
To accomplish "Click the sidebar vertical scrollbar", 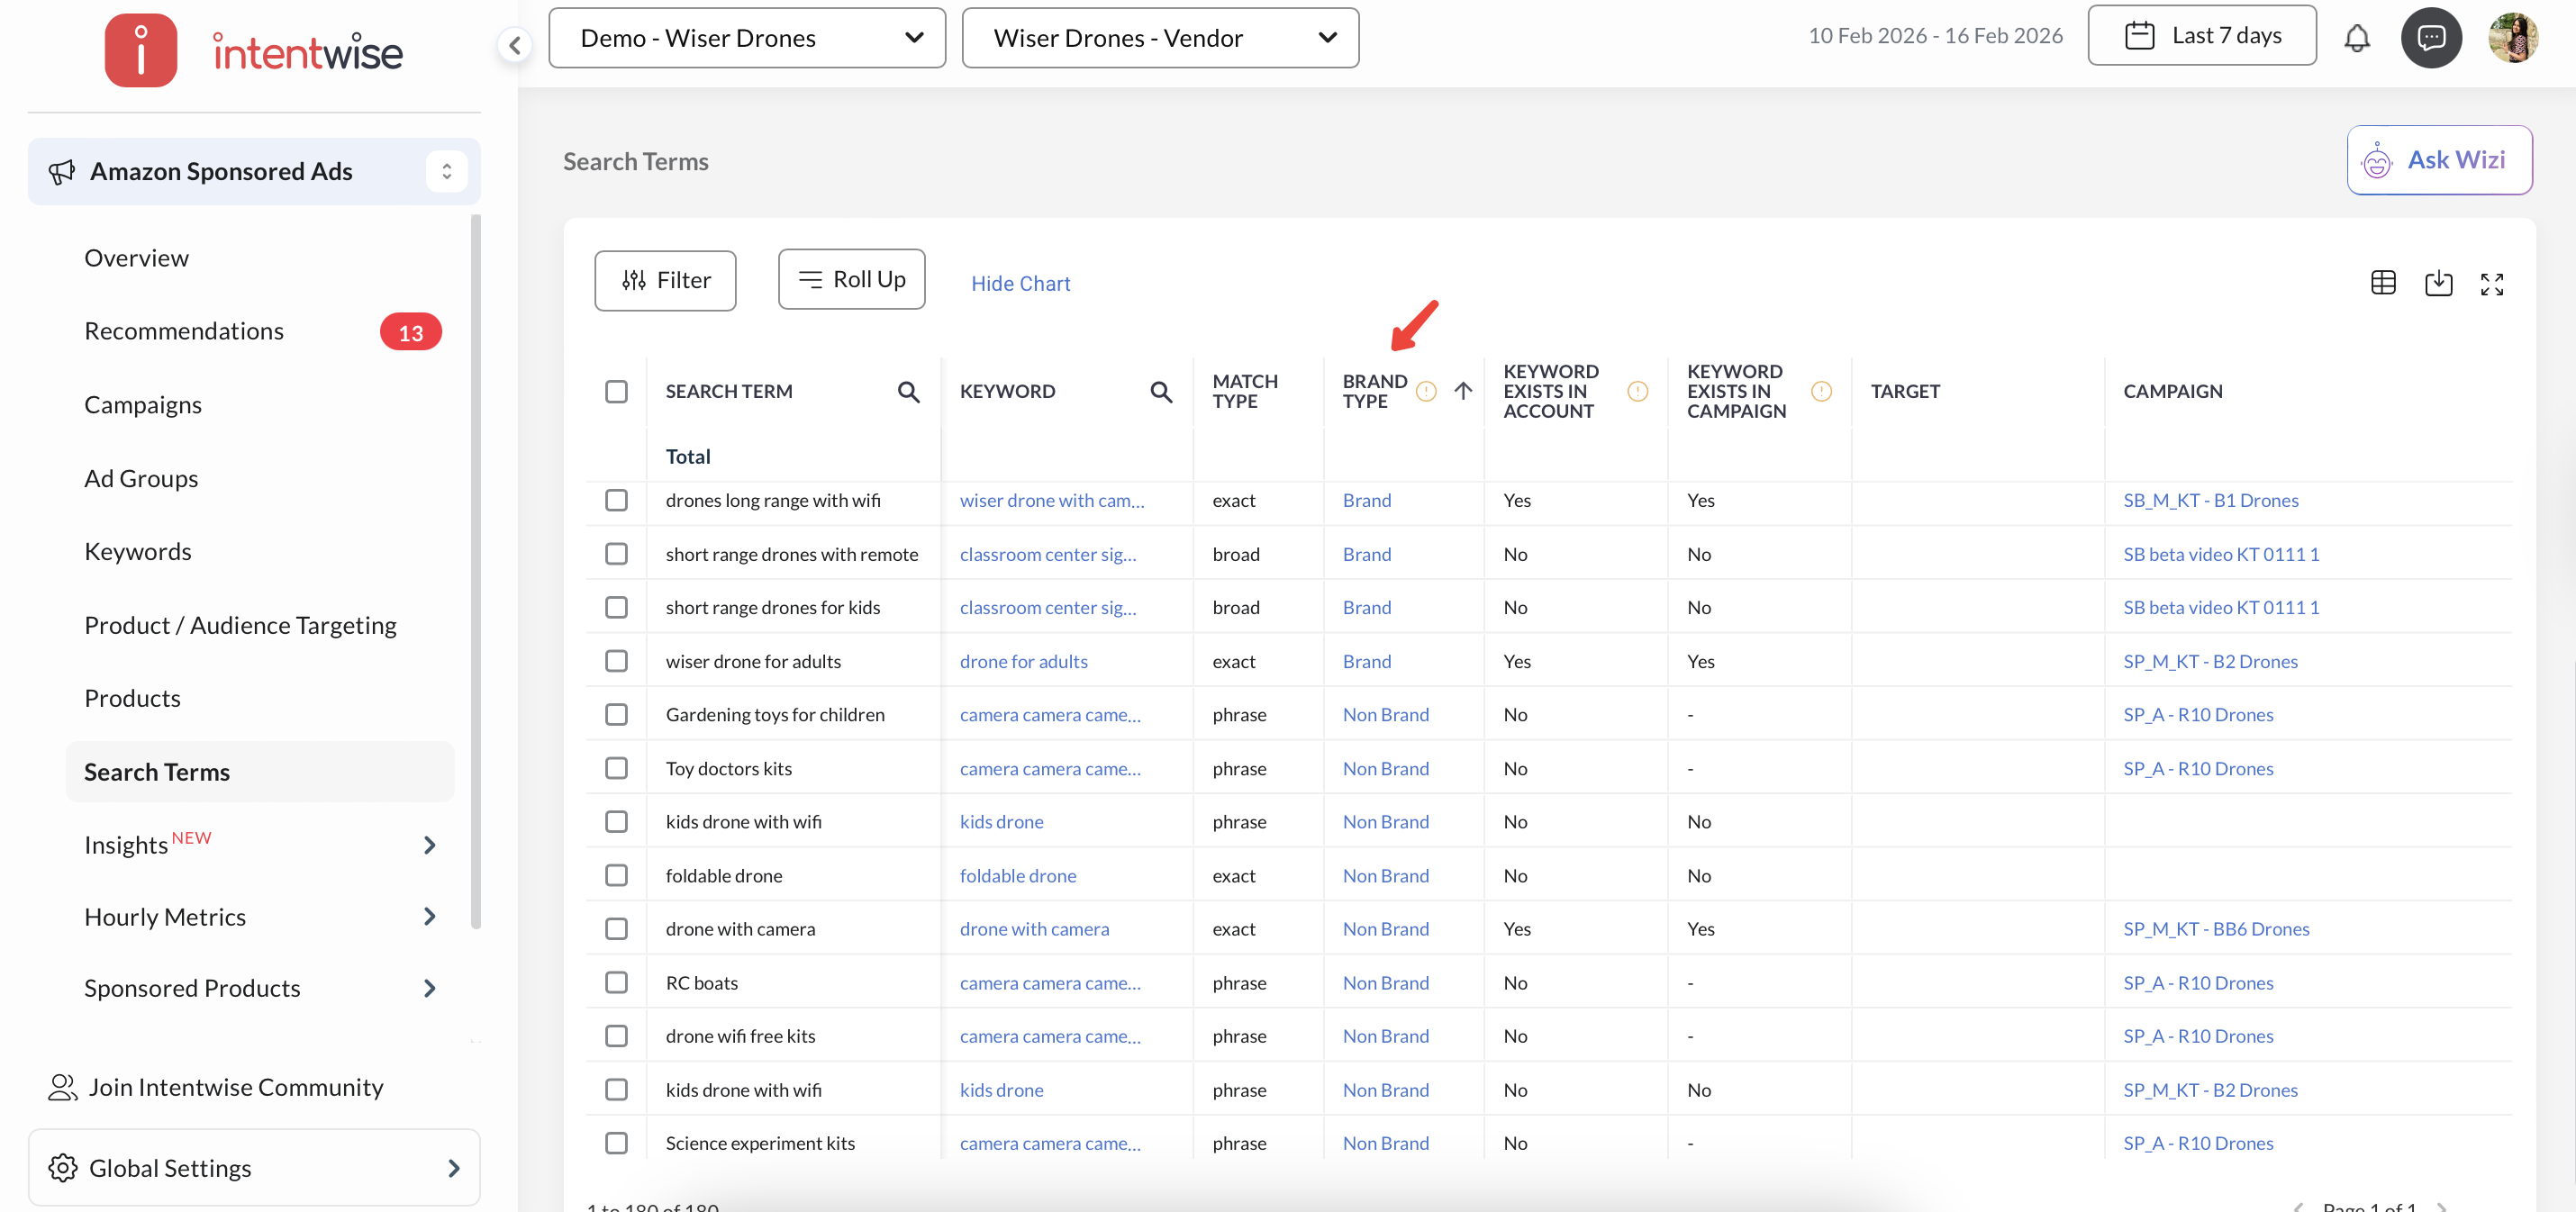I will point(476,570).
